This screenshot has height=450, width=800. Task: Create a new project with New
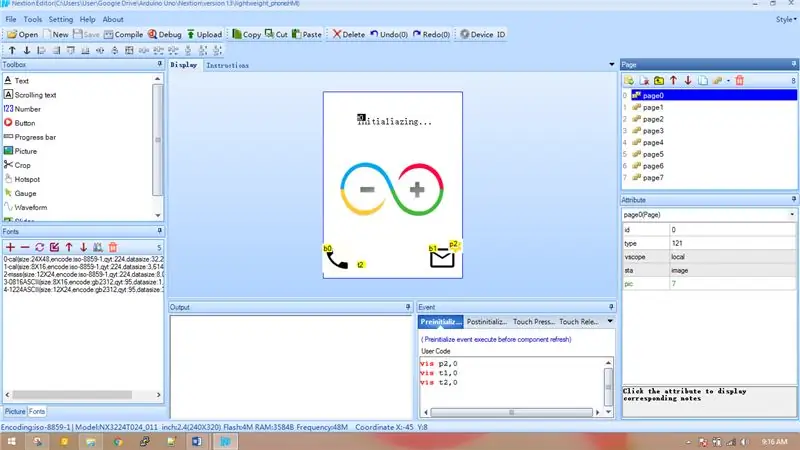(x=56, y=34)
